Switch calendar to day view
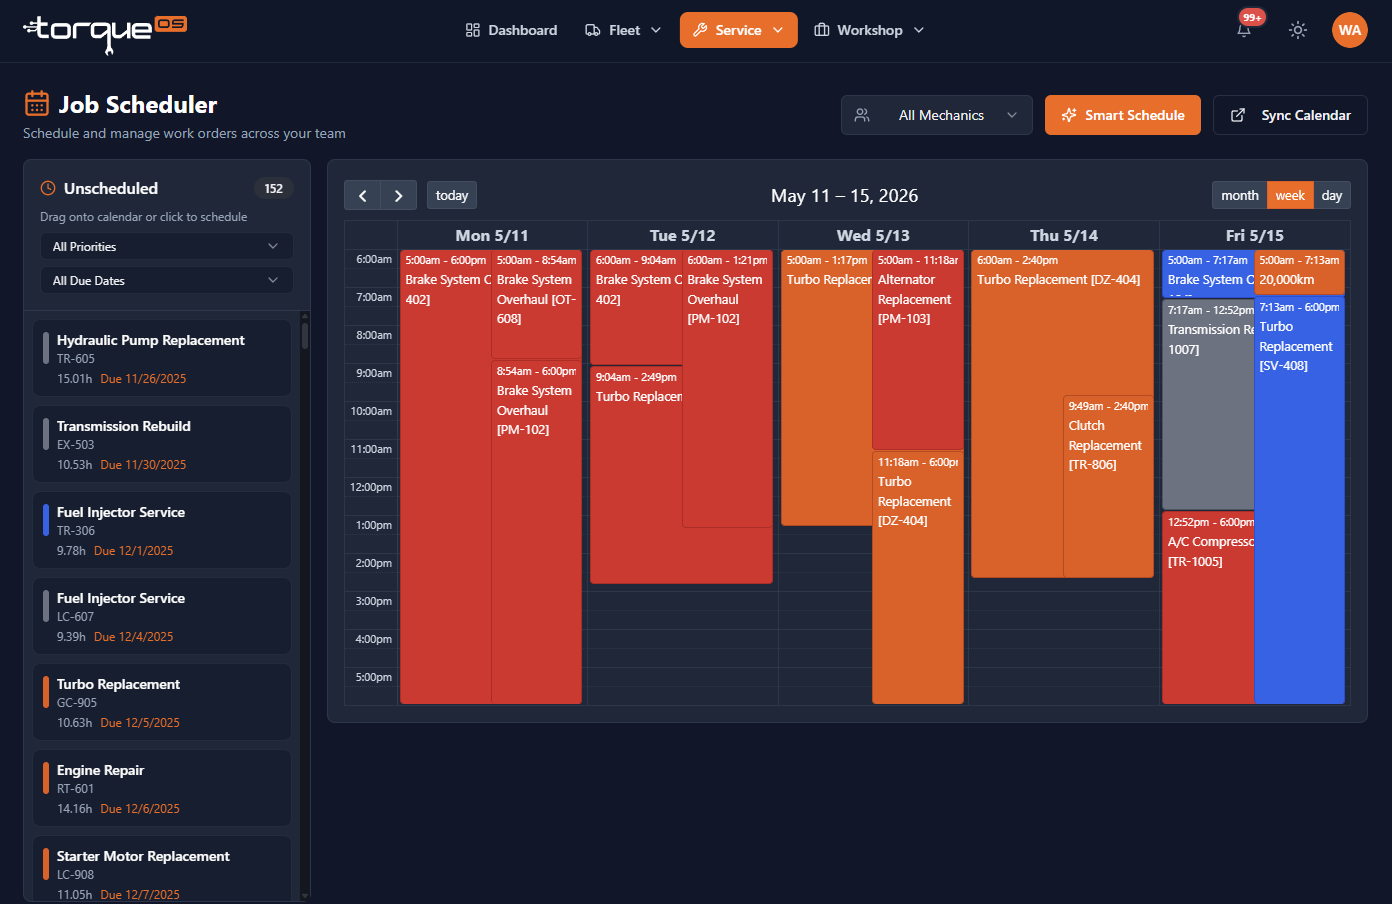This screenshot has width=1392, height=904. click(x=1332, y=196)
